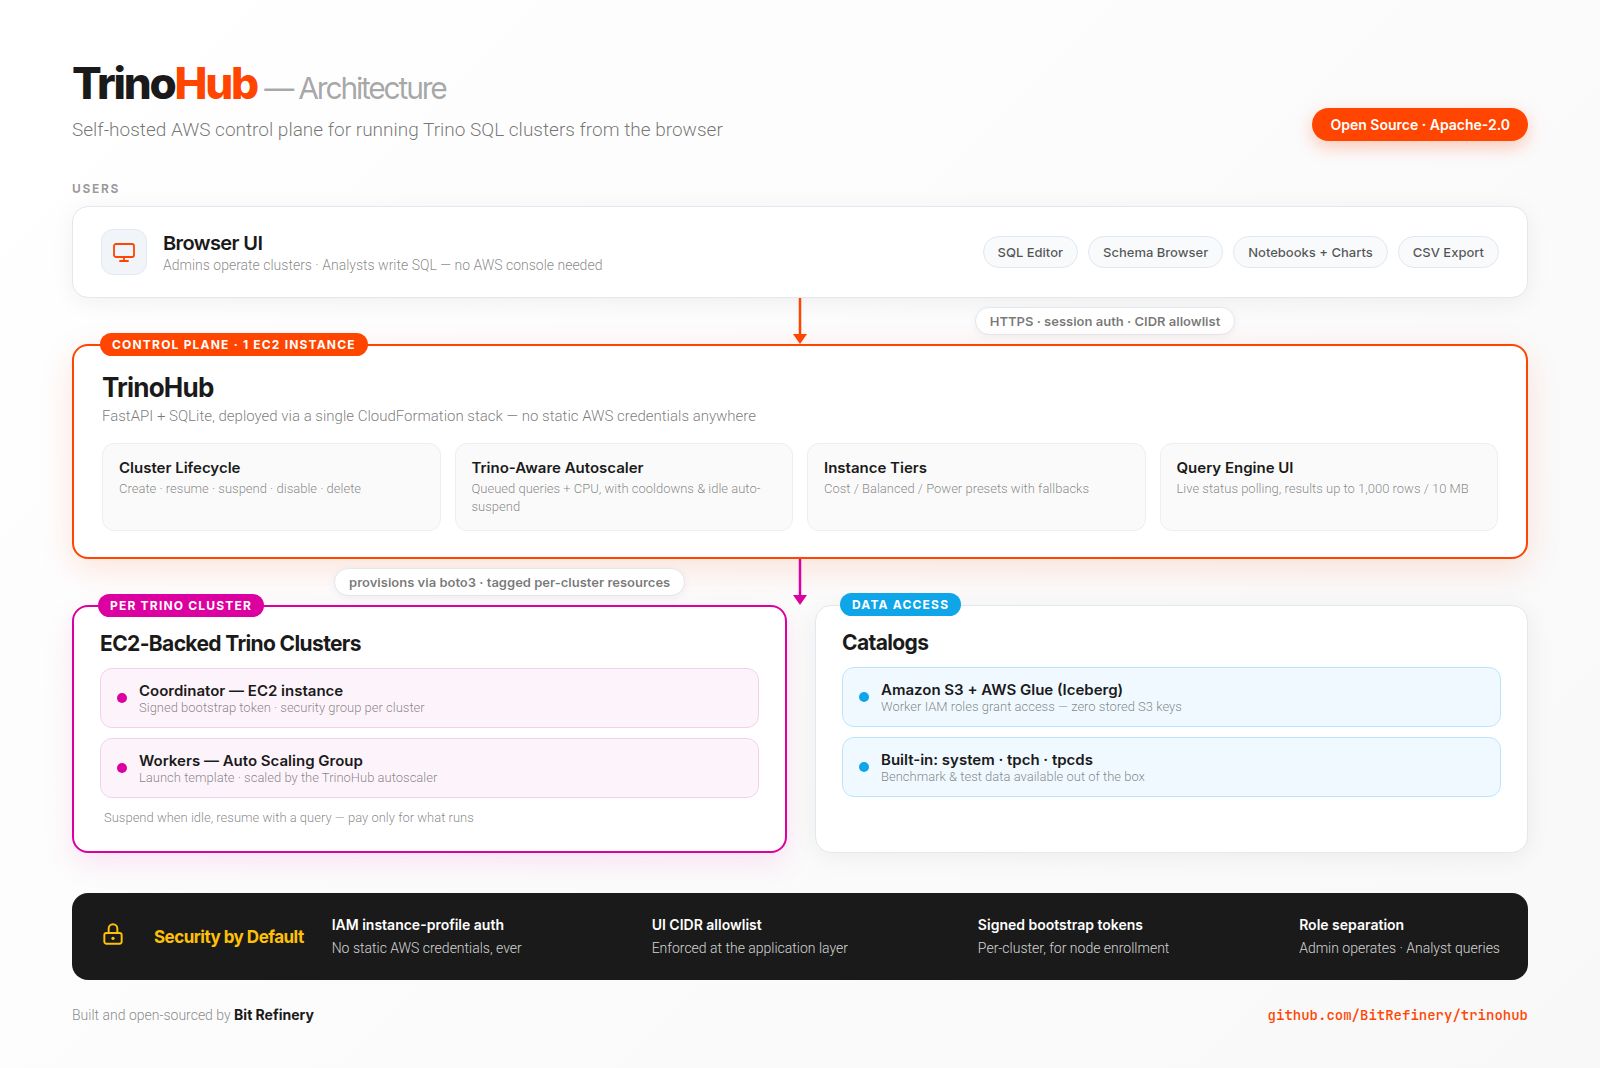Click the CONTROL PLANE · 1 EC2 INSTANCE tag
The width and height of the screenshot is (1600, 1068).
tap(234, 344)
